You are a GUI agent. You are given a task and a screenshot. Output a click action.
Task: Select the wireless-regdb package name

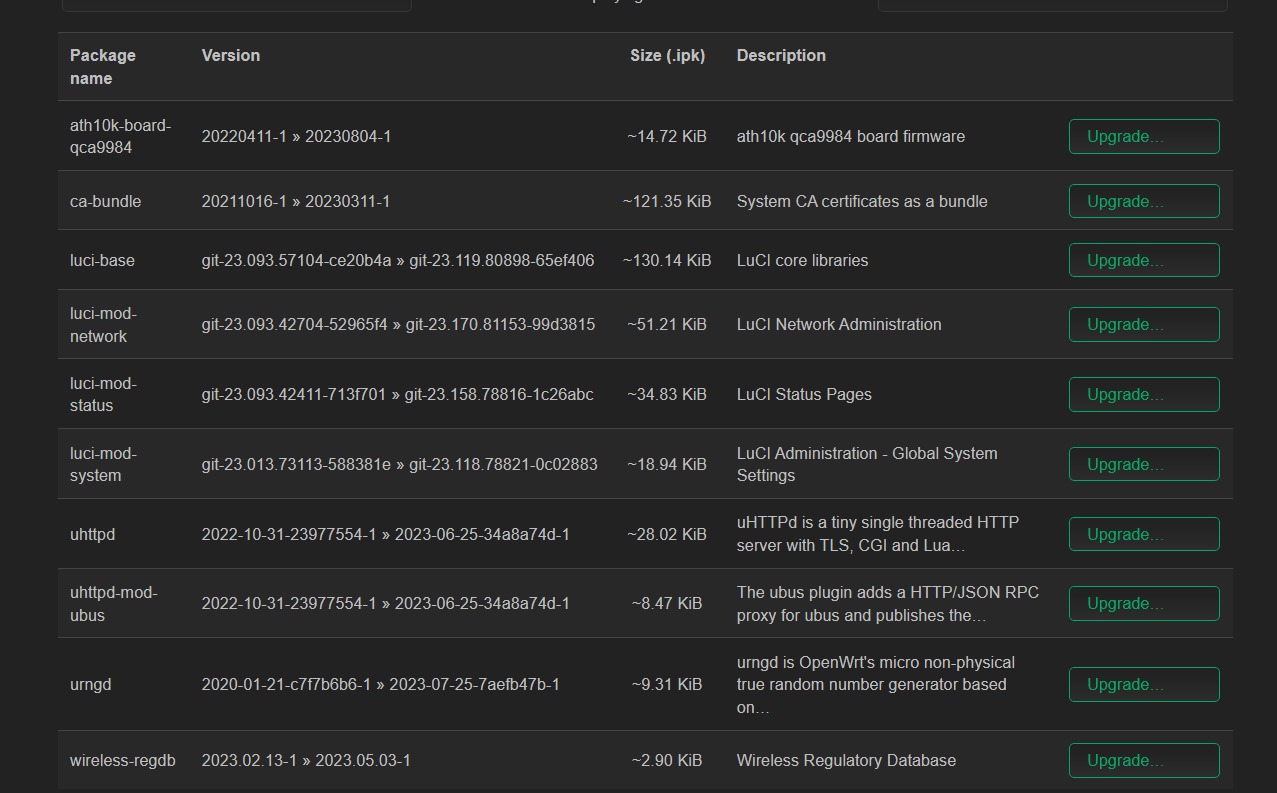coord(122,760)
